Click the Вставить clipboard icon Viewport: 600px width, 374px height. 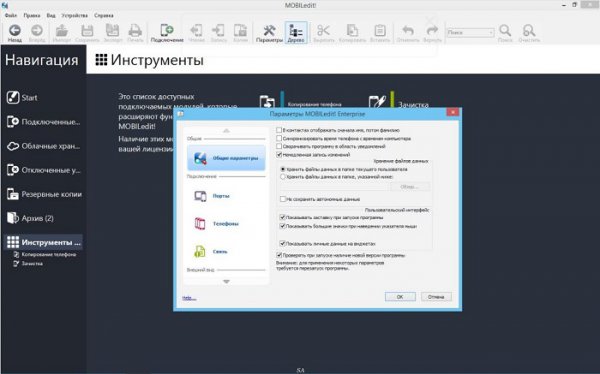click(380, 33)
